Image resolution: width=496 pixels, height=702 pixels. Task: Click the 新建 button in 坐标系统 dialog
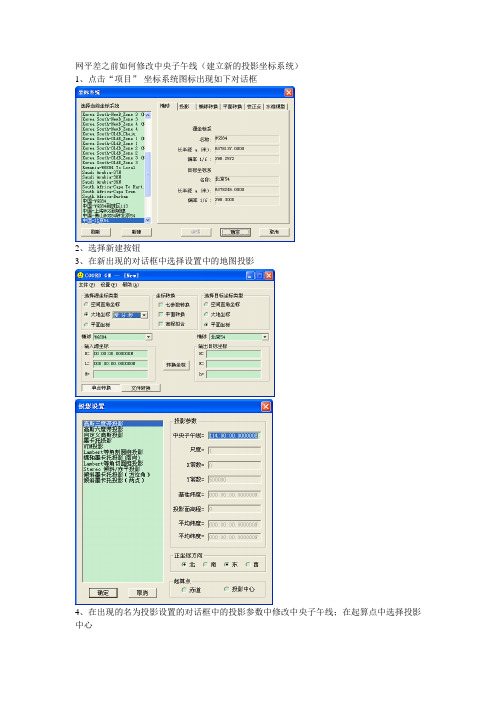[x=136, y=232]
